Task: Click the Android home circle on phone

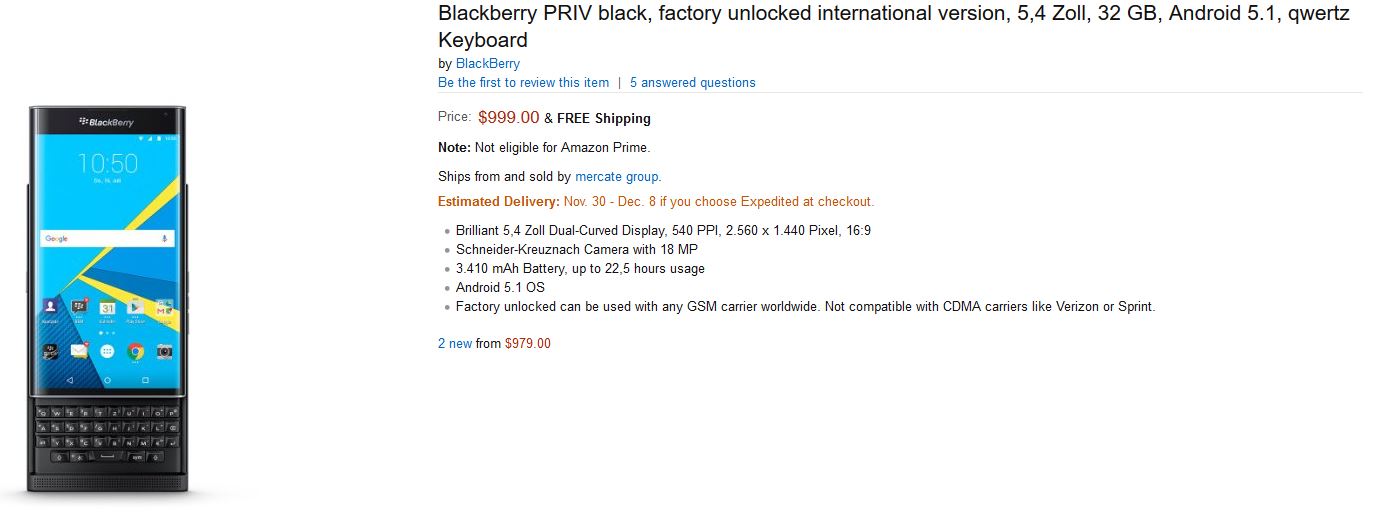Action: (107, 380)
